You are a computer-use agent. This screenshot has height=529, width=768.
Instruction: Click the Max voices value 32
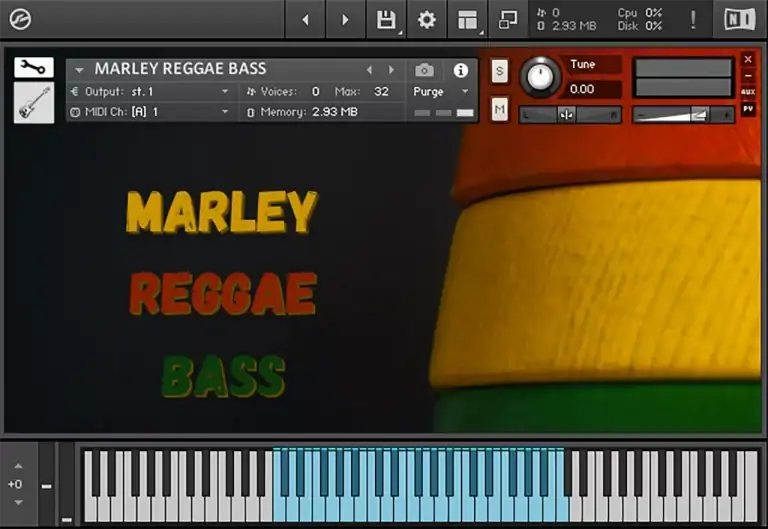tap(381, 92)
